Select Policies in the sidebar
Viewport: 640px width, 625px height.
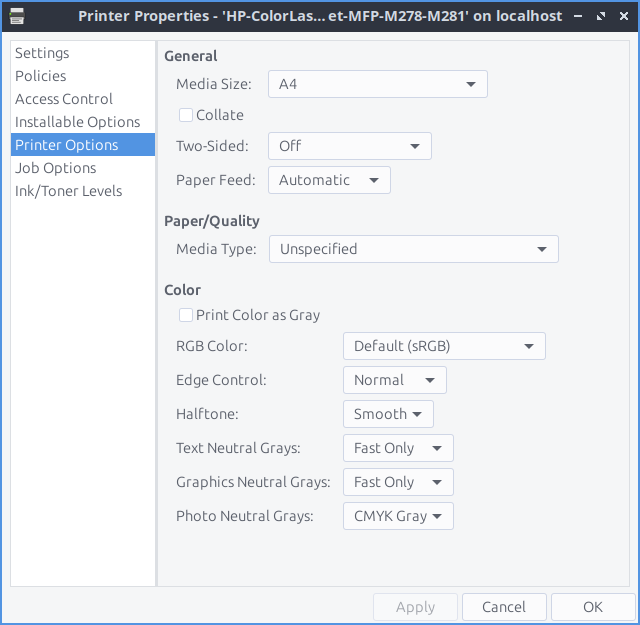41,76
